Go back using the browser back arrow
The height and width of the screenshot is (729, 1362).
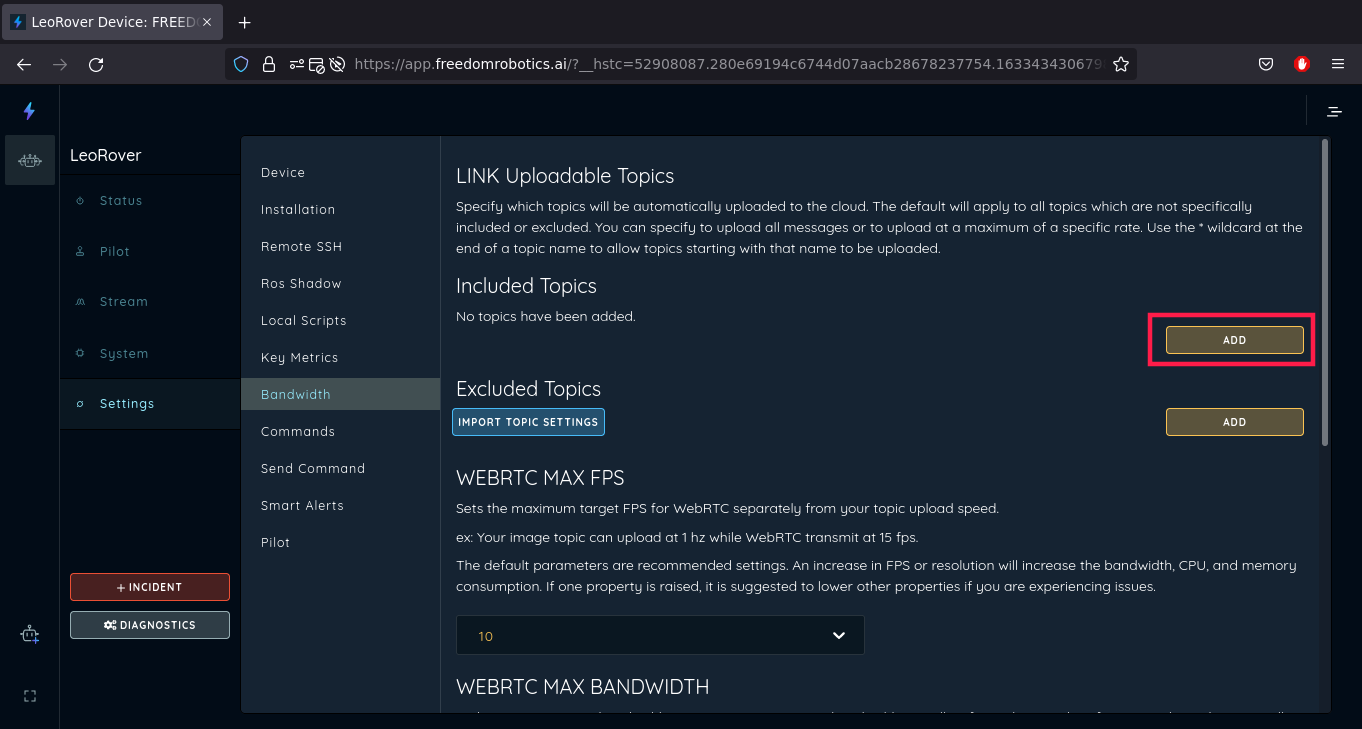(x=24, y=64)
